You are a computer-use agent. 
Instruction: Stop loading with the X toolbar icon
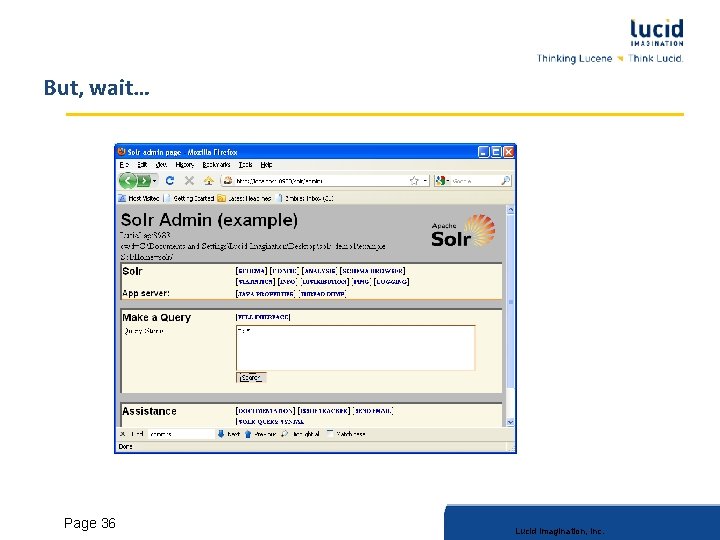coord(189,181)
